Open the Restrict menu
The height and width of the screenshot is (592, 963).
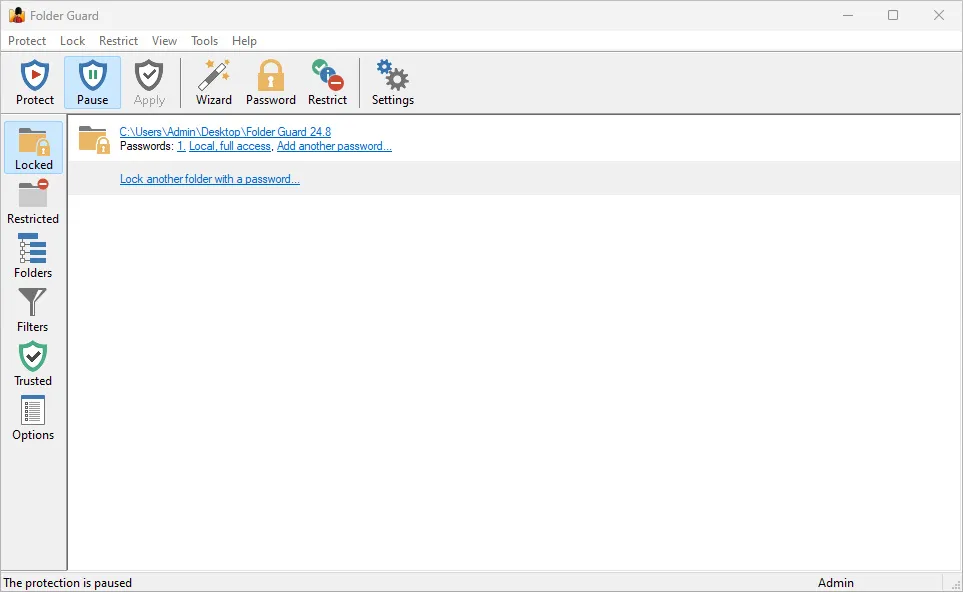(119, 41)
